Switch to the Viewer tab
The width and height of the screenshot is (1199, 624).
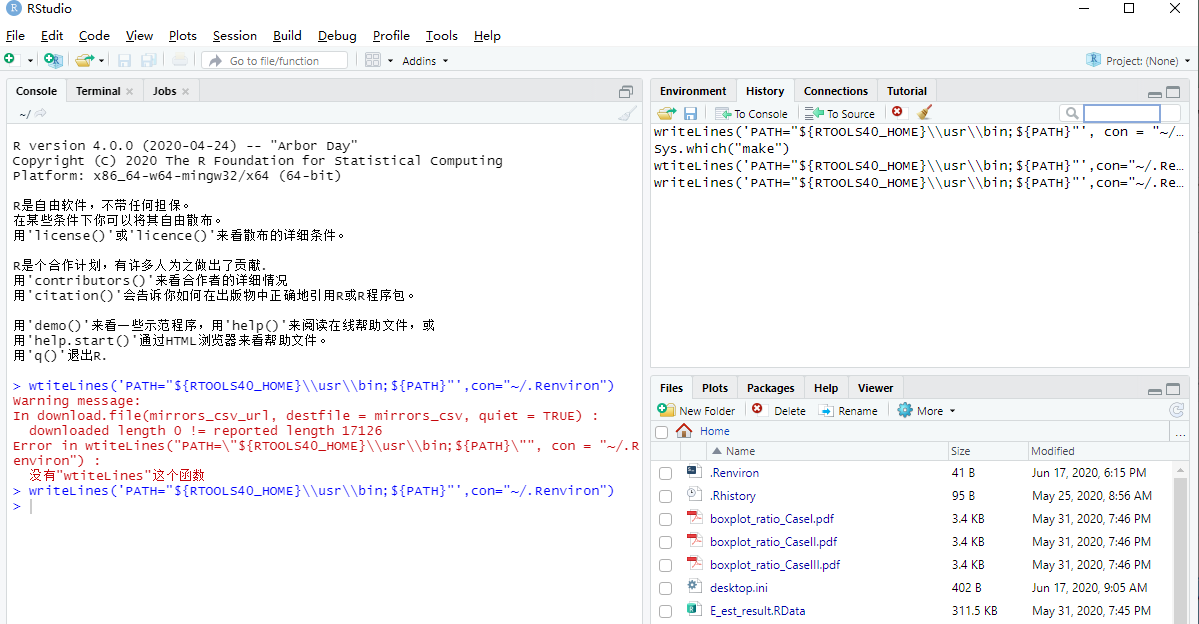point(875,388)
